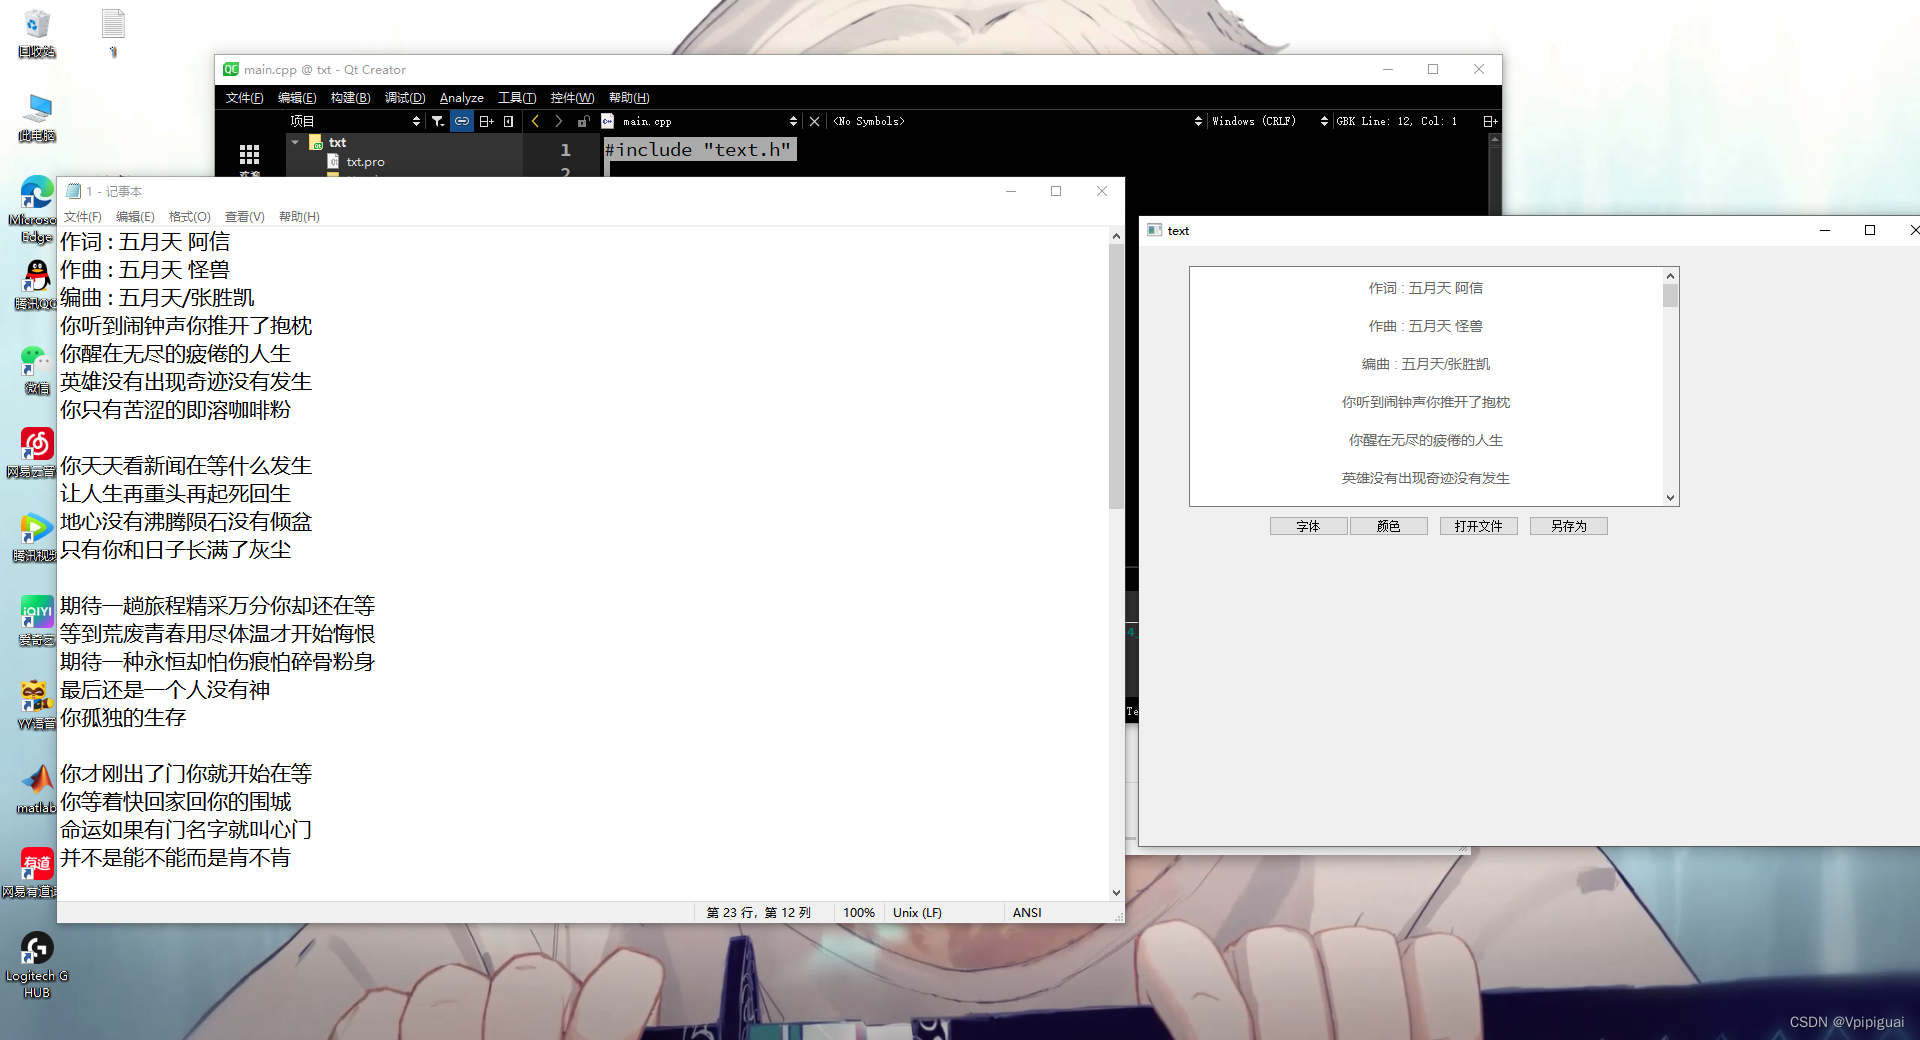The image size is (1920, 1040).
Task: Open the No Symbols dropdown
Action: (1016, 121)
